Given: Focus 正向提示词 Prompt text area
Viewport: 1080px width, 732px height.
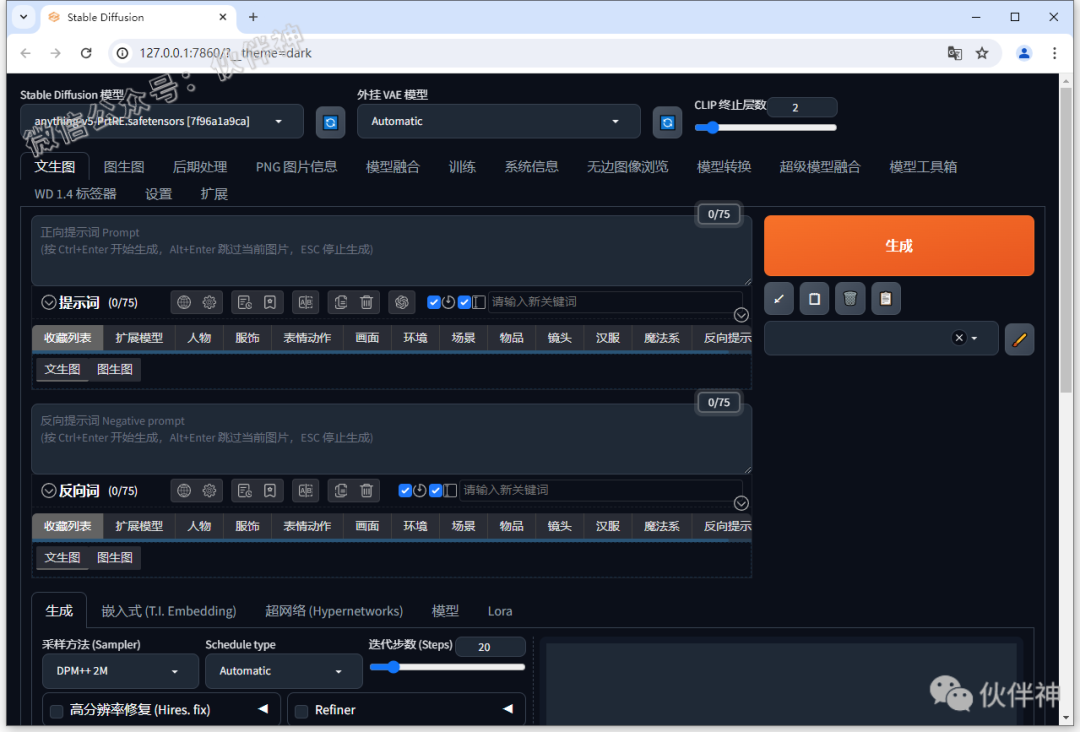Looking at the screenshot, I should point(391,250).
